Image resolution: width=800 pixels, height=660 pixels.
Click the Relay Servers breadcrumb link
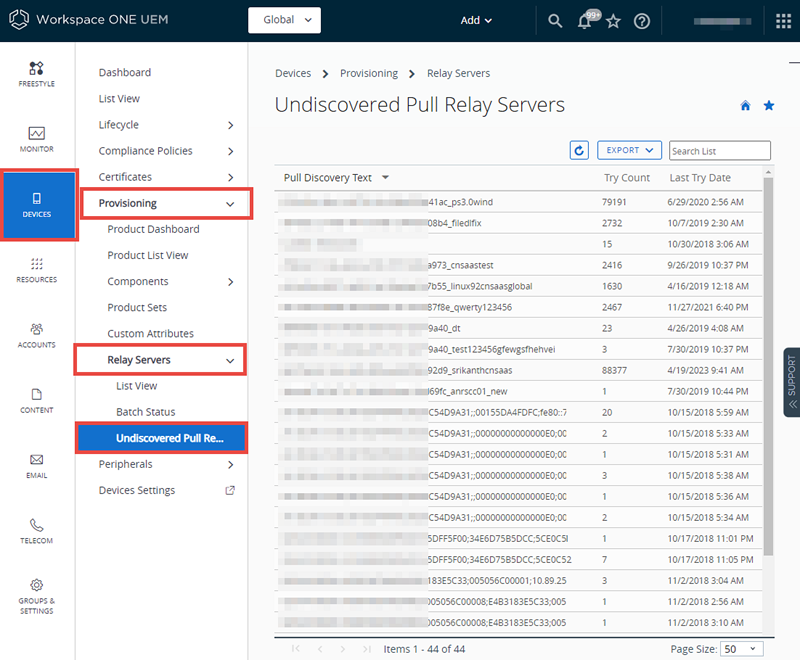point(458,73)
